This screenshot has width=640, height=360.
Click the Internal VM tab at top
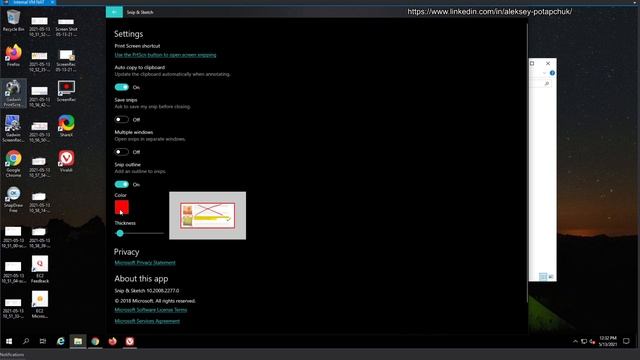[x=29, y=2]
